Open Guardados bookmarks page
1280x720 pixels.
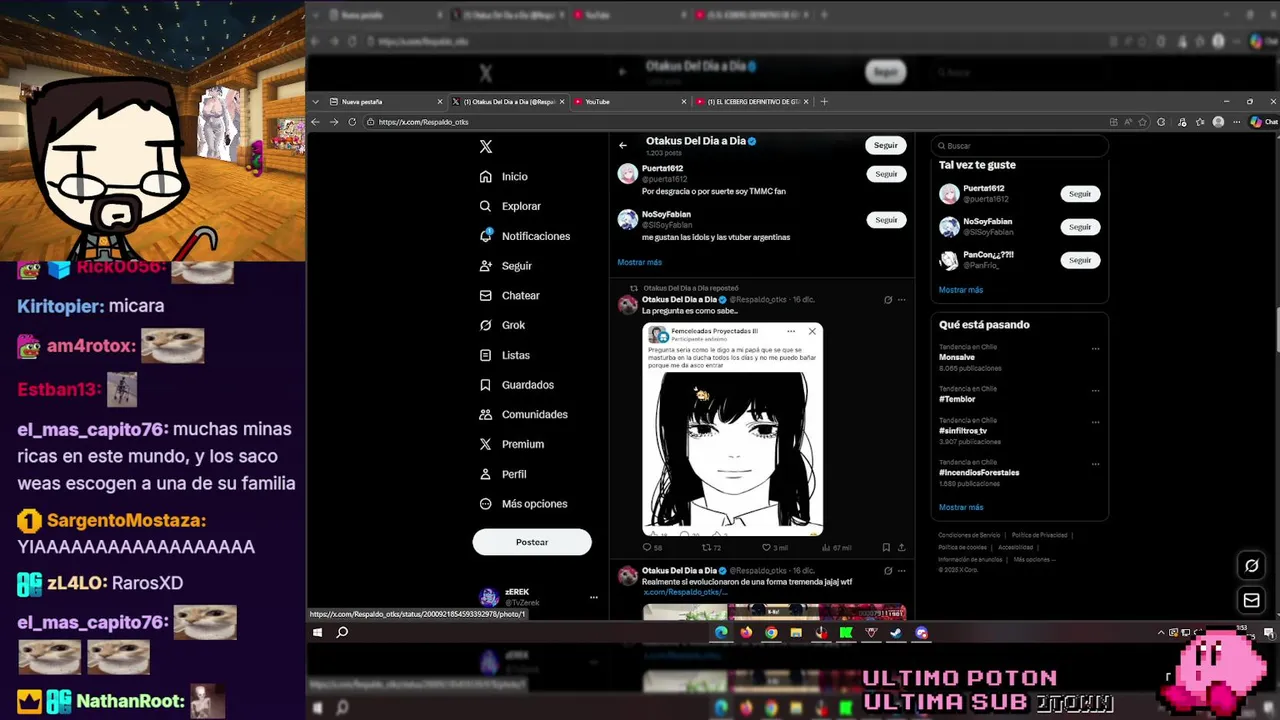(x=516, y=385)
